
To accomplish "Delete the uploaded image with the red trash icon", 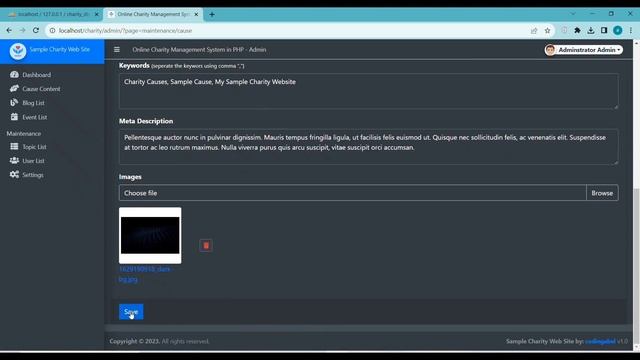I will (x=206, y=245).
